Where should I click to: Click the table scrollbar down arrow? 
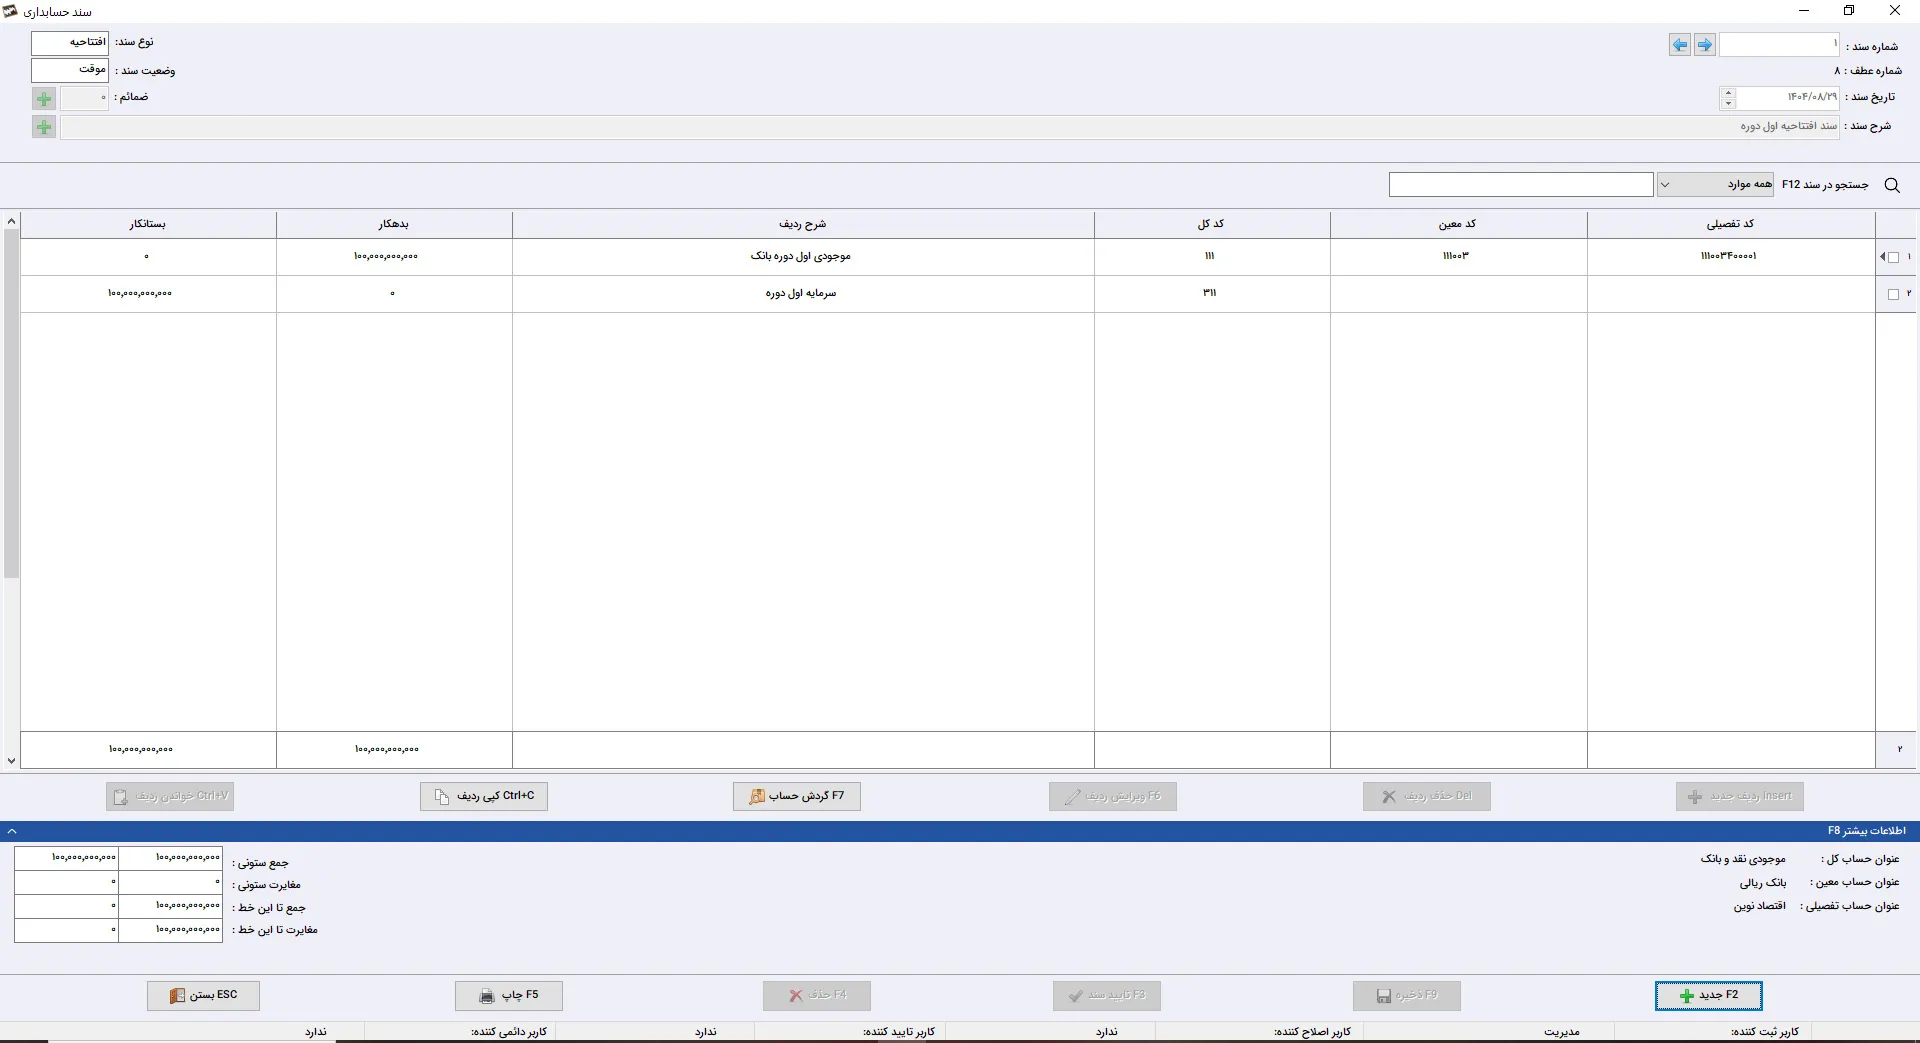tap(11, 761)
